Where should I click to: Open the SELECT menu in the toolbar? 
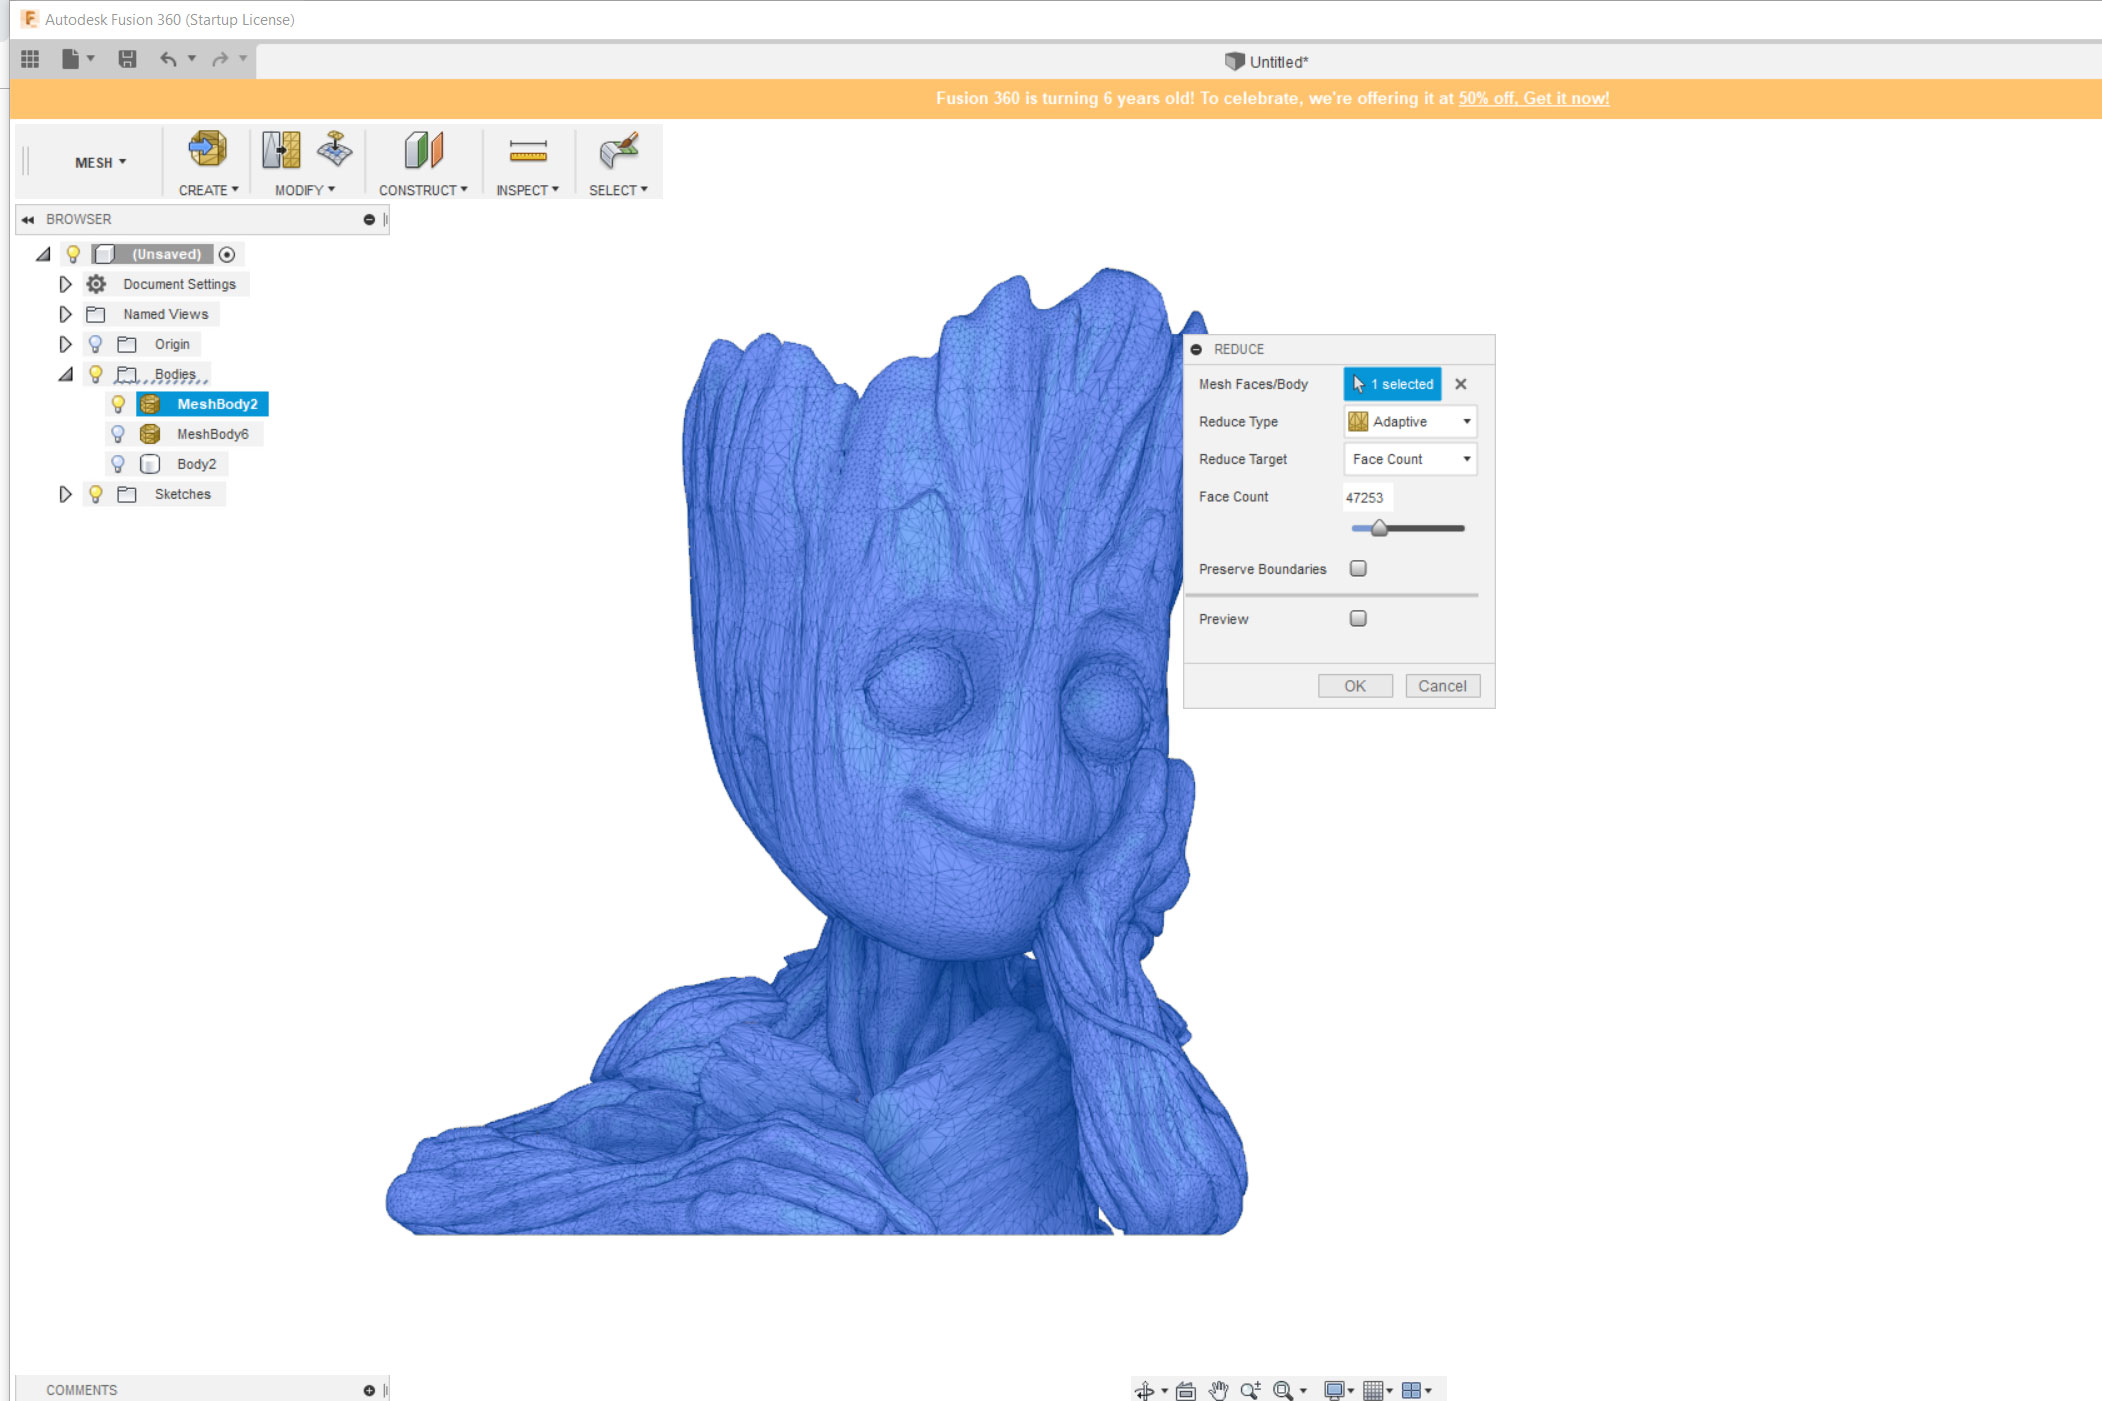(x=618, y=190)
